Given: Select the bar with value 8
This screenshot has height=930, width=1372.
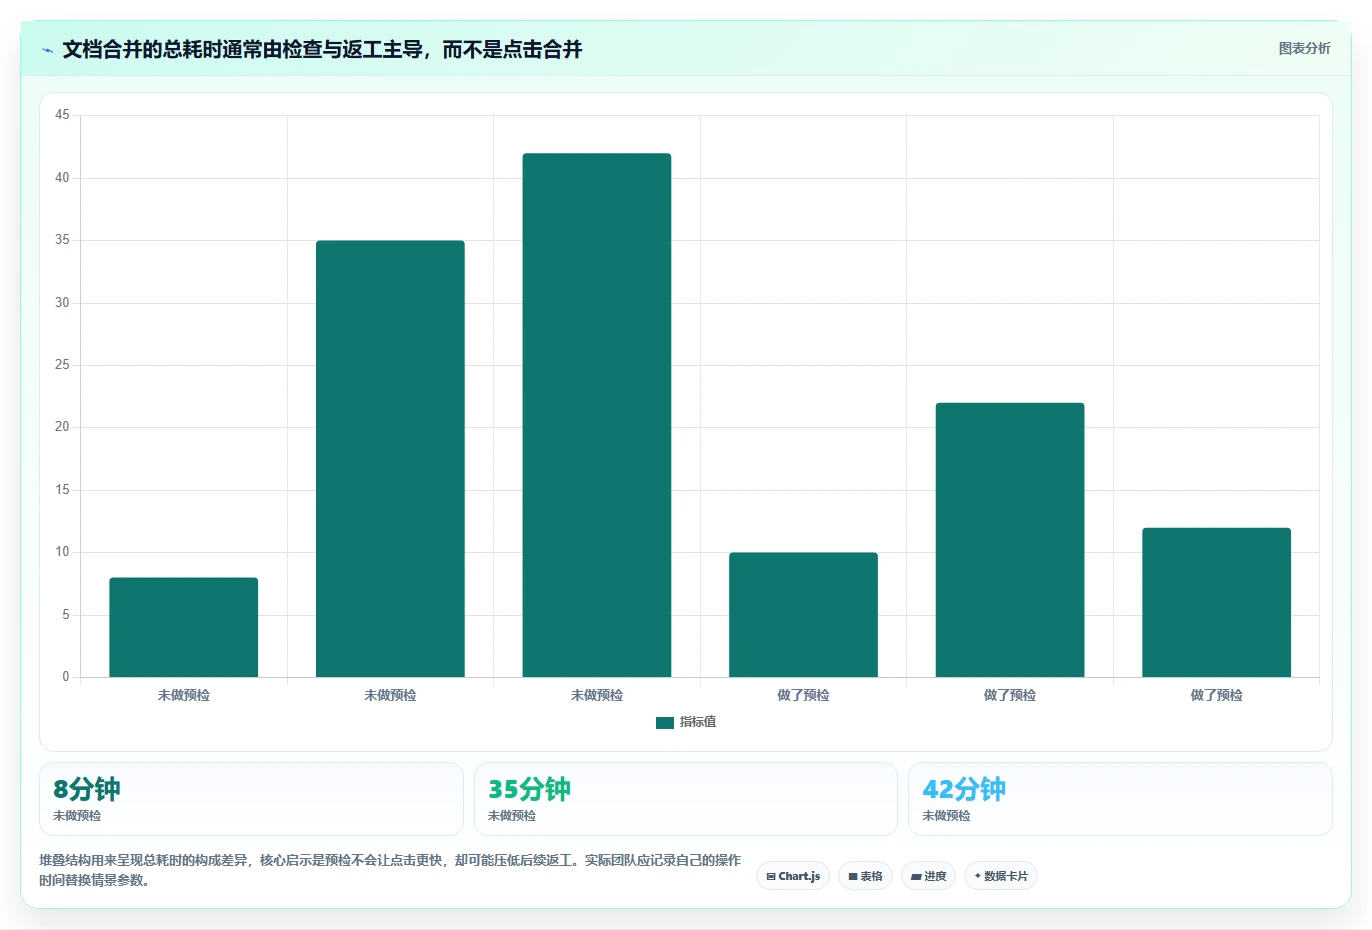Looking at the screenshot, I should pyautogui.click(x=184, y=627).
